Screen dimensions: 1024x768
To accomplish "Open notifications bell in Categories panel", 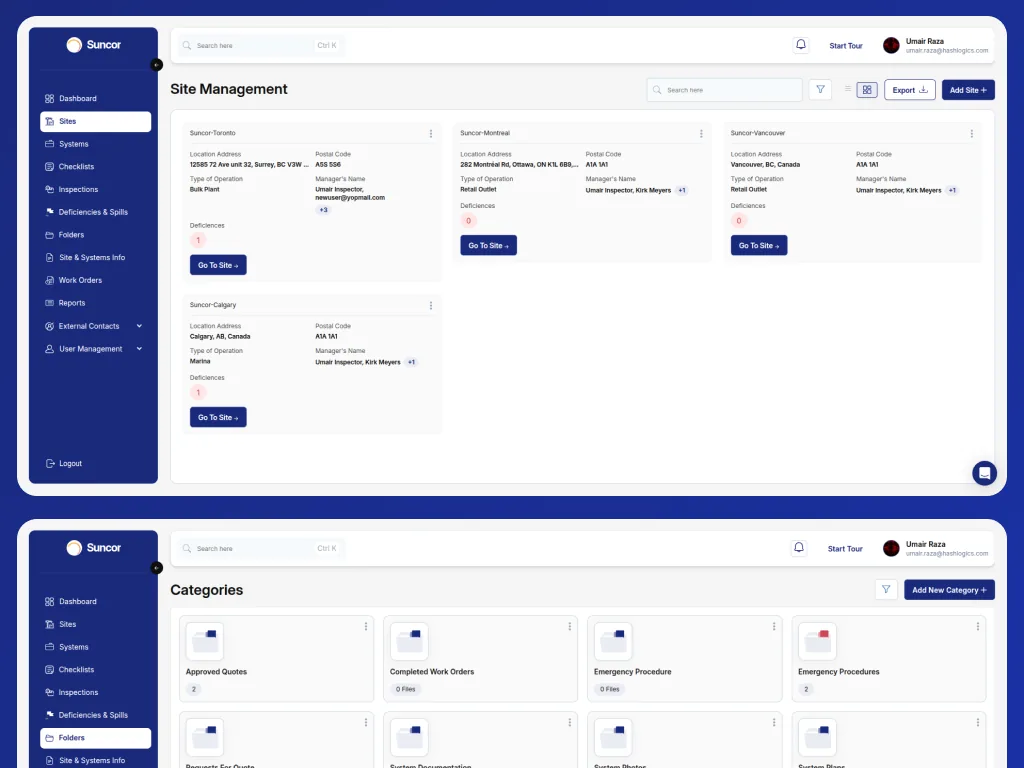I will point(799,548).
